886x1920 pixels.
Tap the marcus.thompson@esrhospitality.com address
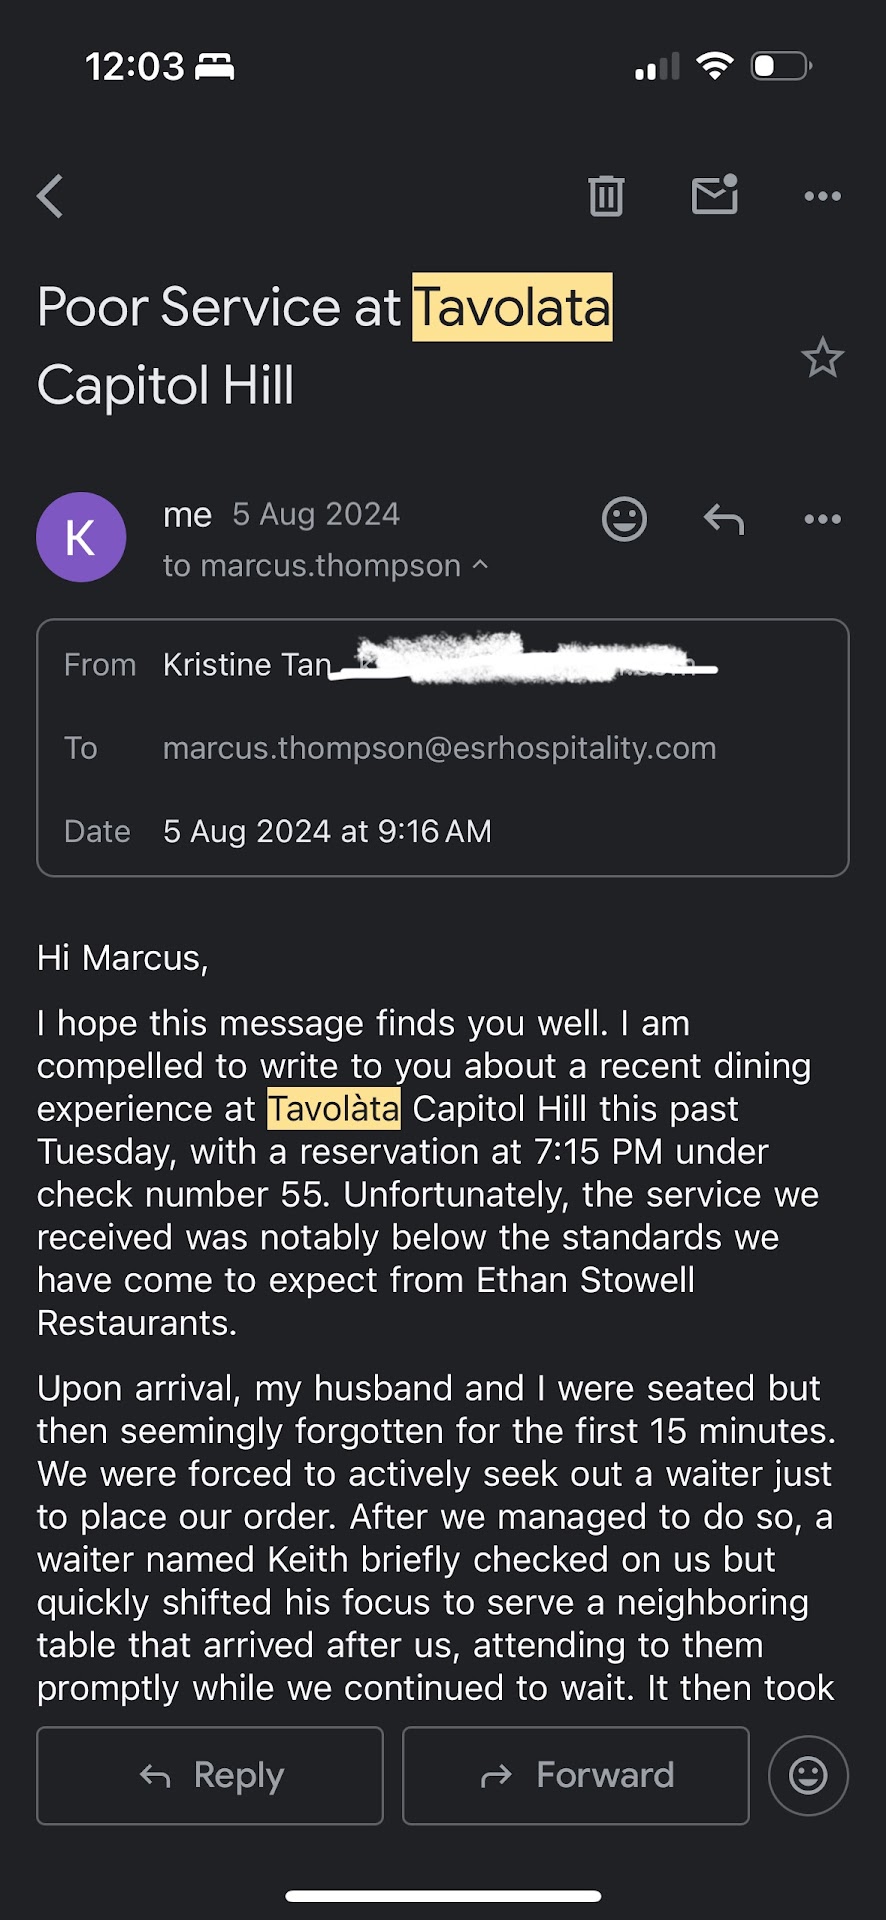[439, 748]
